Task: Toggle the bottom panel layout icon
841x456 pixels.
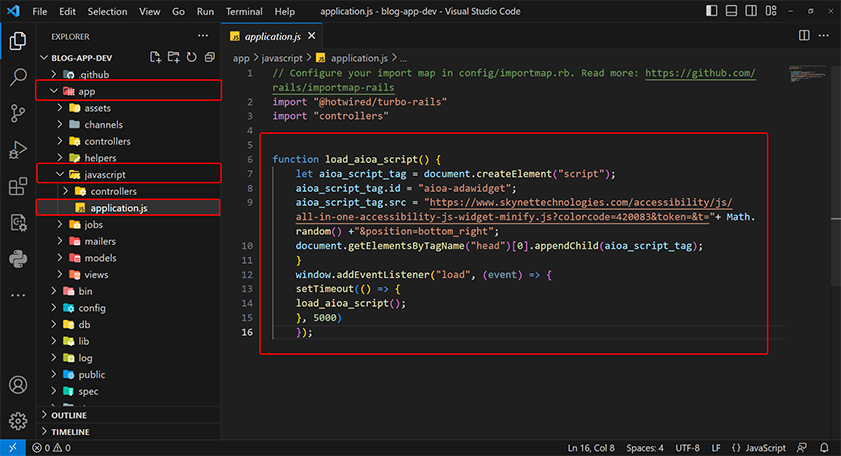Action: pos(731,11)
